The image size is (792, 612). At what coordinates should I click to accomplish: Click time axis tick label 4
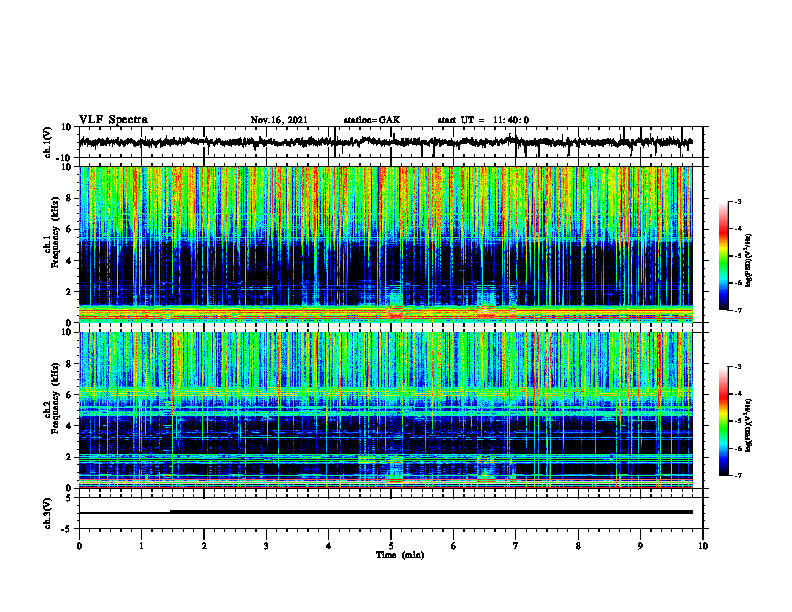click(328, 546)
